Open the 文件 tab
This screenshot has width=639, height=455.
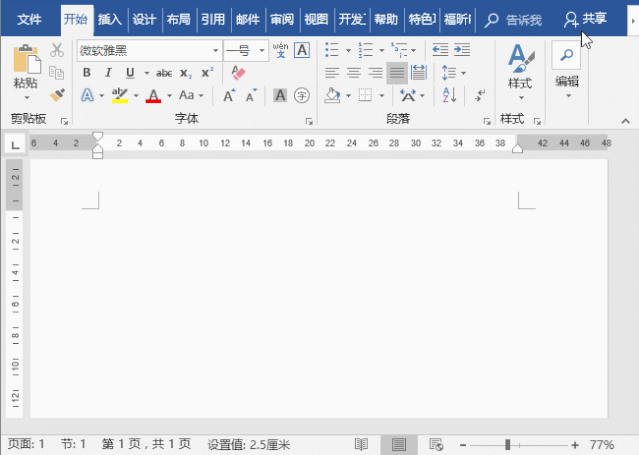pos(29,19)
